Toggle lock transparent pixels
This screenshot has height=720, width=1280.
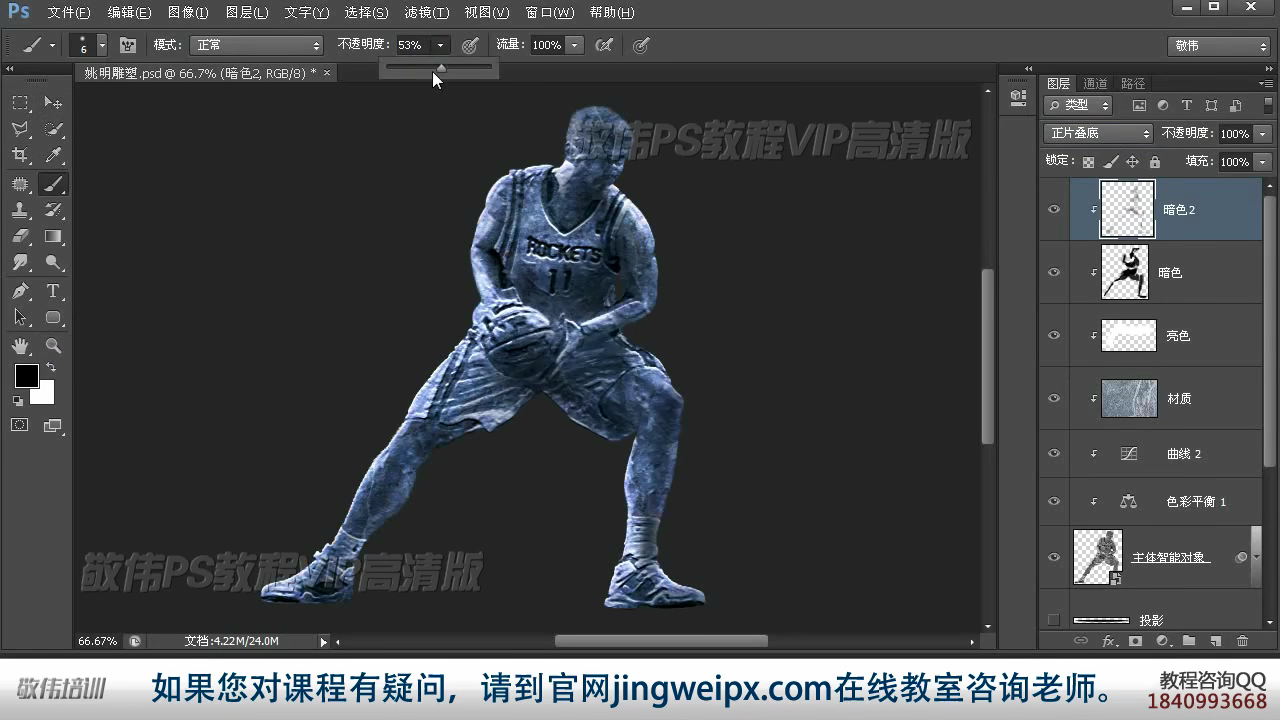point(1088,161)
